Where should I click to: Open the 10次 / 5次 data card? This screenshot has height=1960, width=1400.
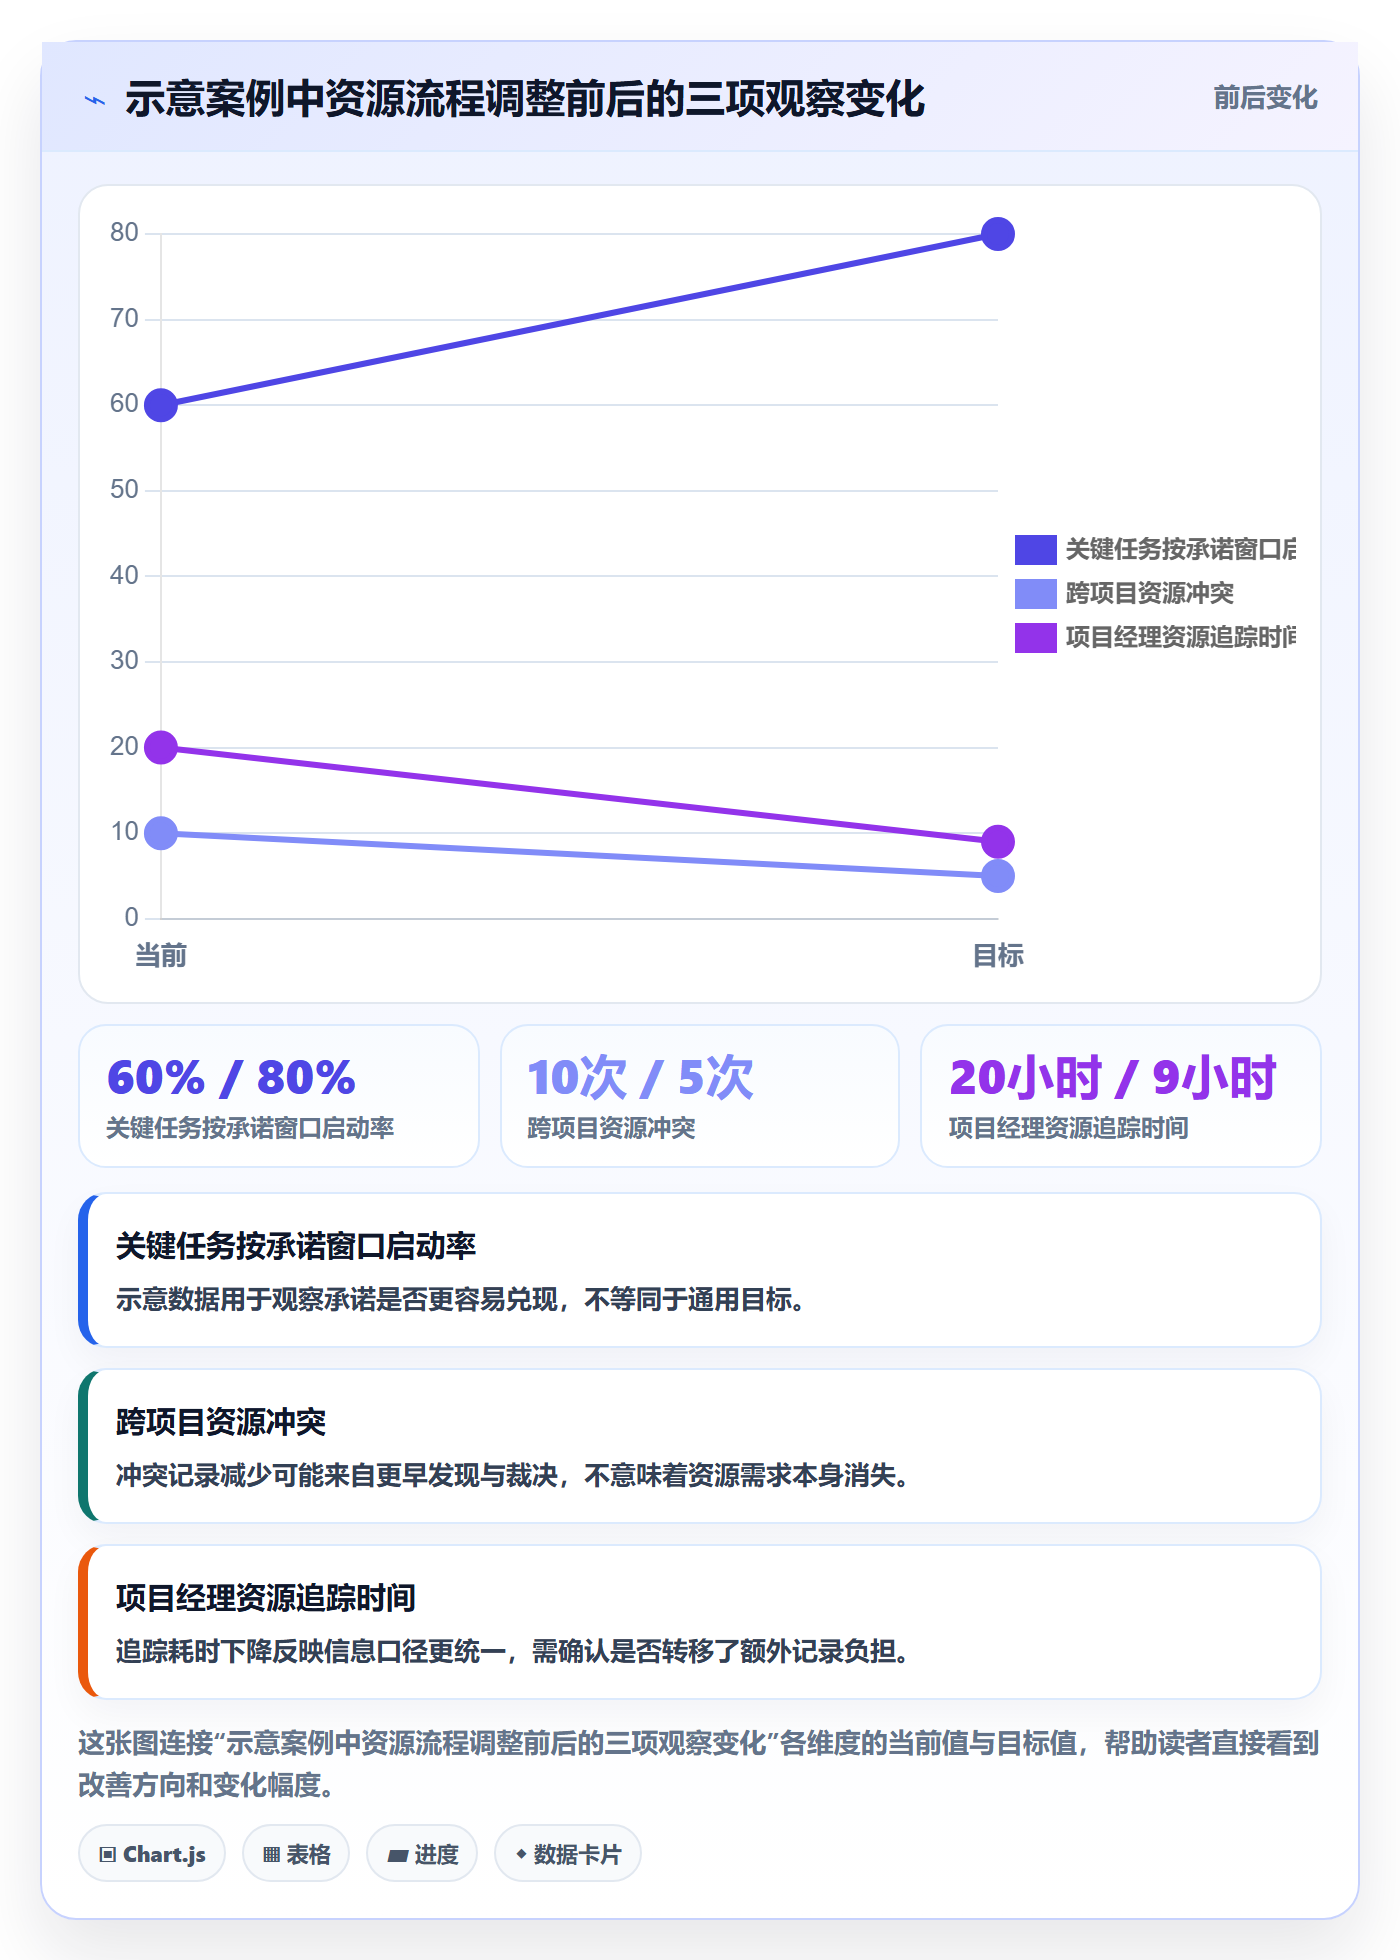coord(700,1096)
